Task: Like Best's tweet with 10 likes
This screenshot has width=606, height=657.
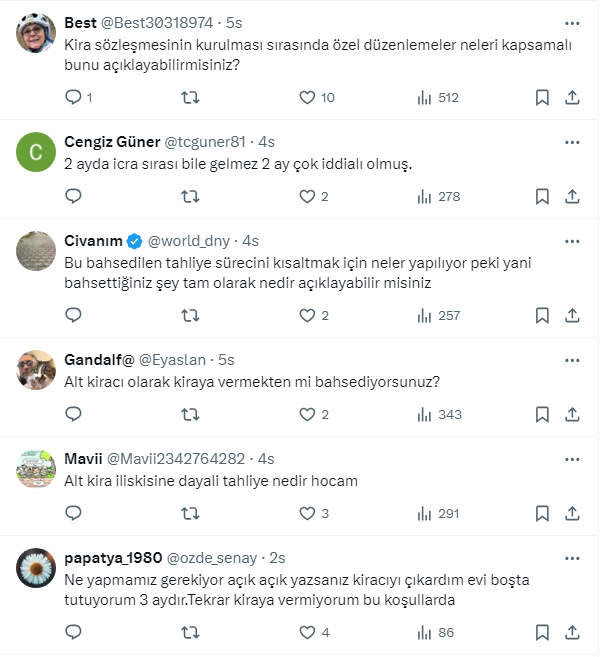Action: click(x=308, y=98)
